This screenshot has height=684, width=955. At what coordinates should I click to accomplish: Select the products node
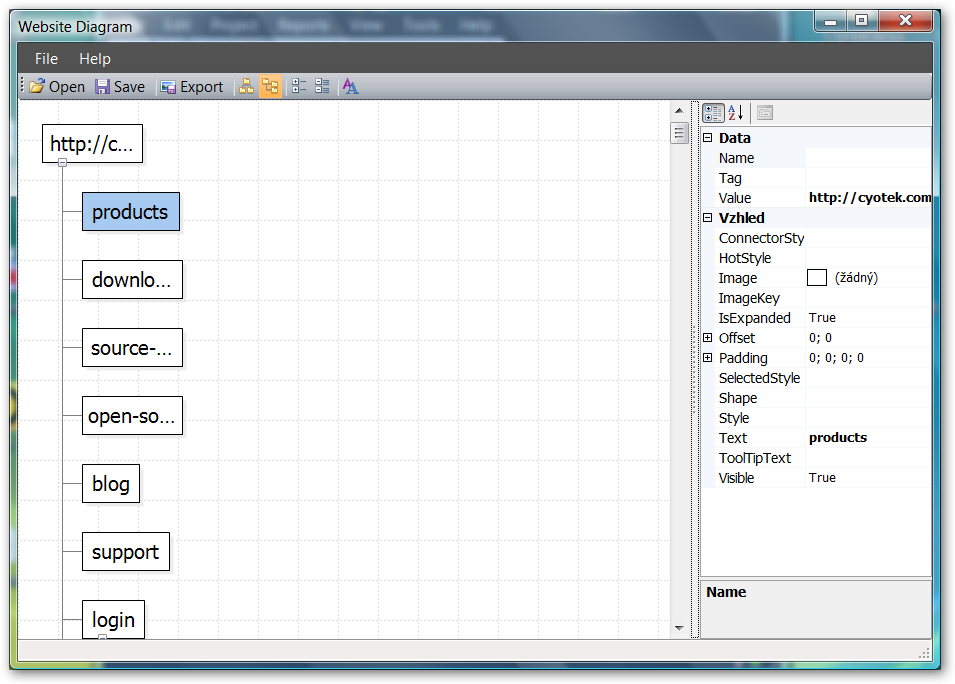[131, 211]
